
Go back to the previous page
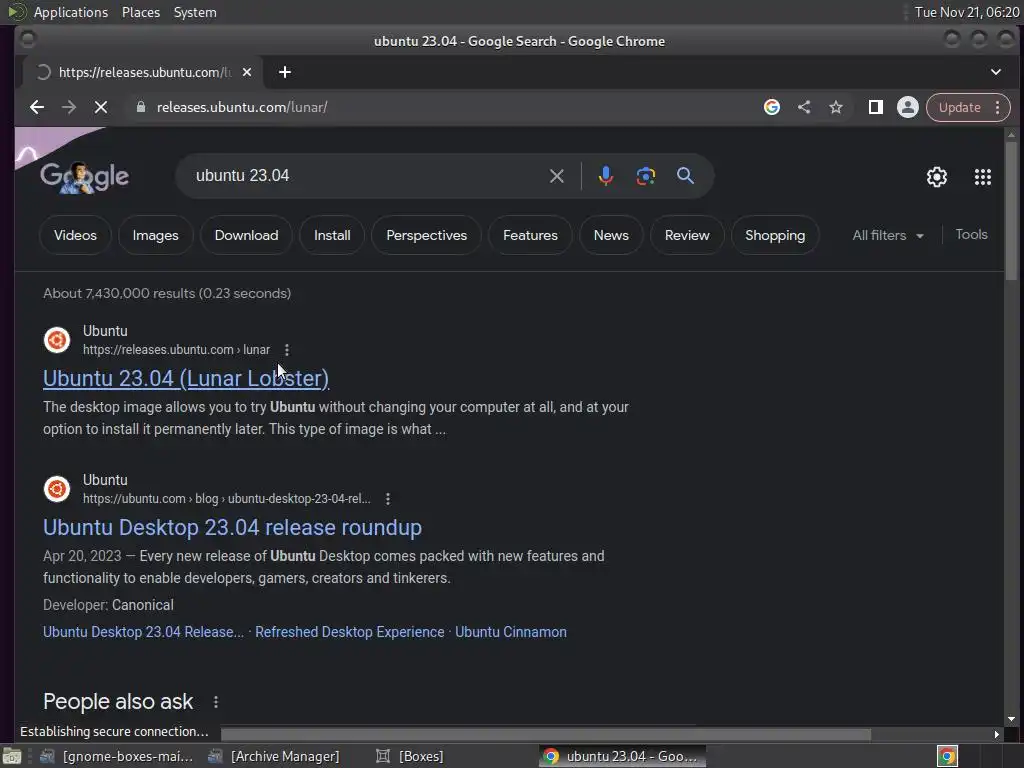pyautogui.click(x=37, y=107)
